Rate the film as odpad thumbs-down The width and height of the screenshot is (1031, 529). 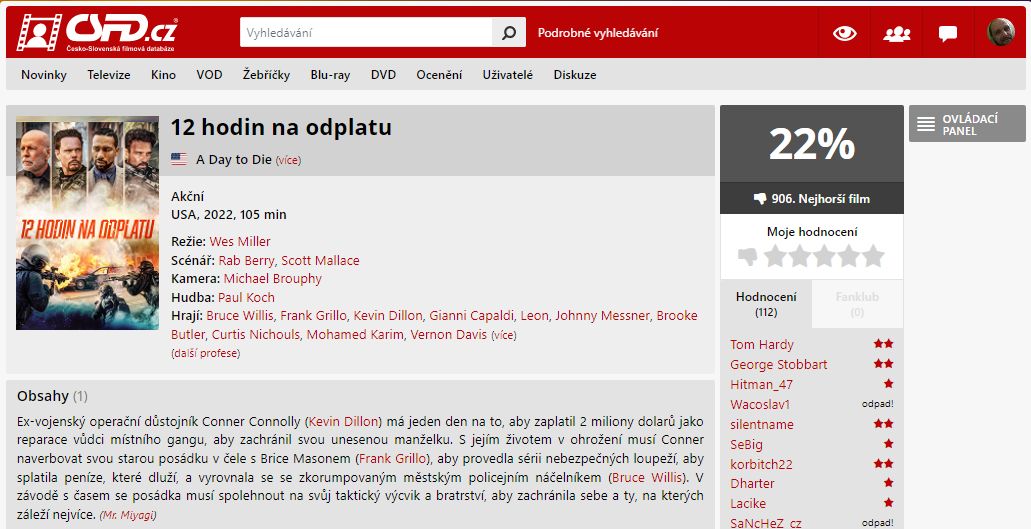click(x=748, y=256)
